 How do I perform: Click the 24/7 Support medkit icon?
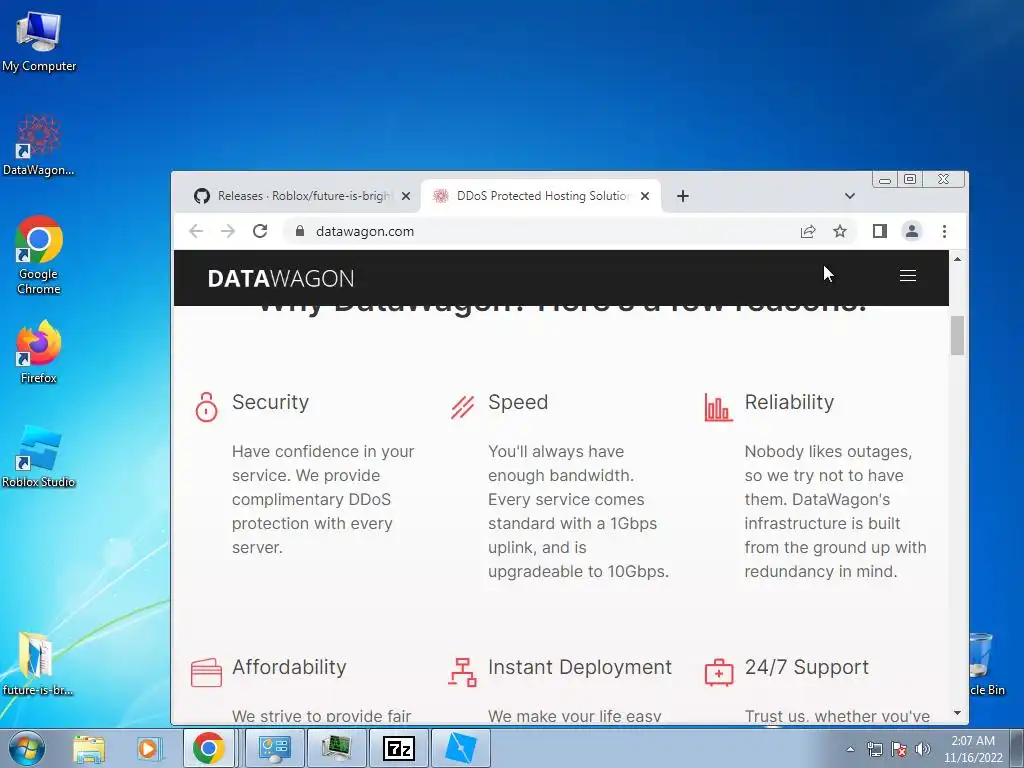(x=718, y=673)
